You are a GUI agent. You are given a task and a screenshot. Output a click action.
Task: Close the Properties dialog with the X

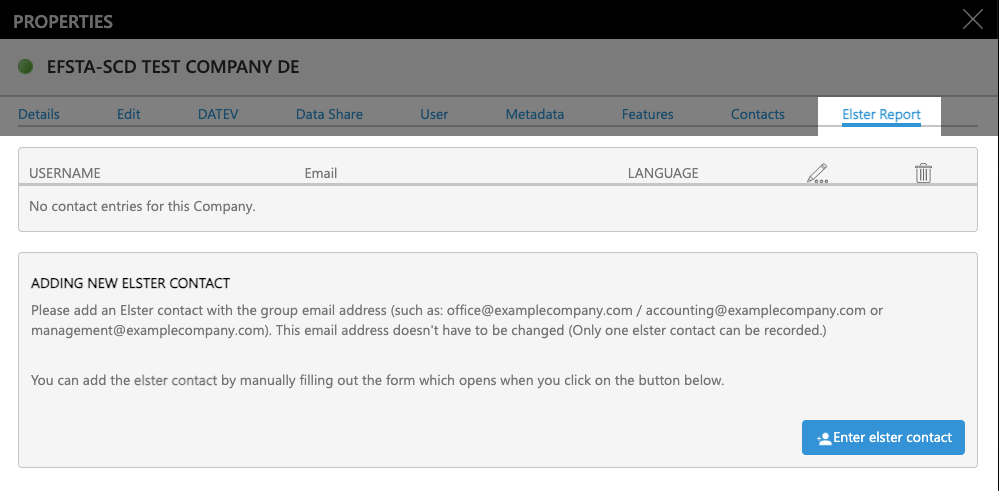coord(971,20)
